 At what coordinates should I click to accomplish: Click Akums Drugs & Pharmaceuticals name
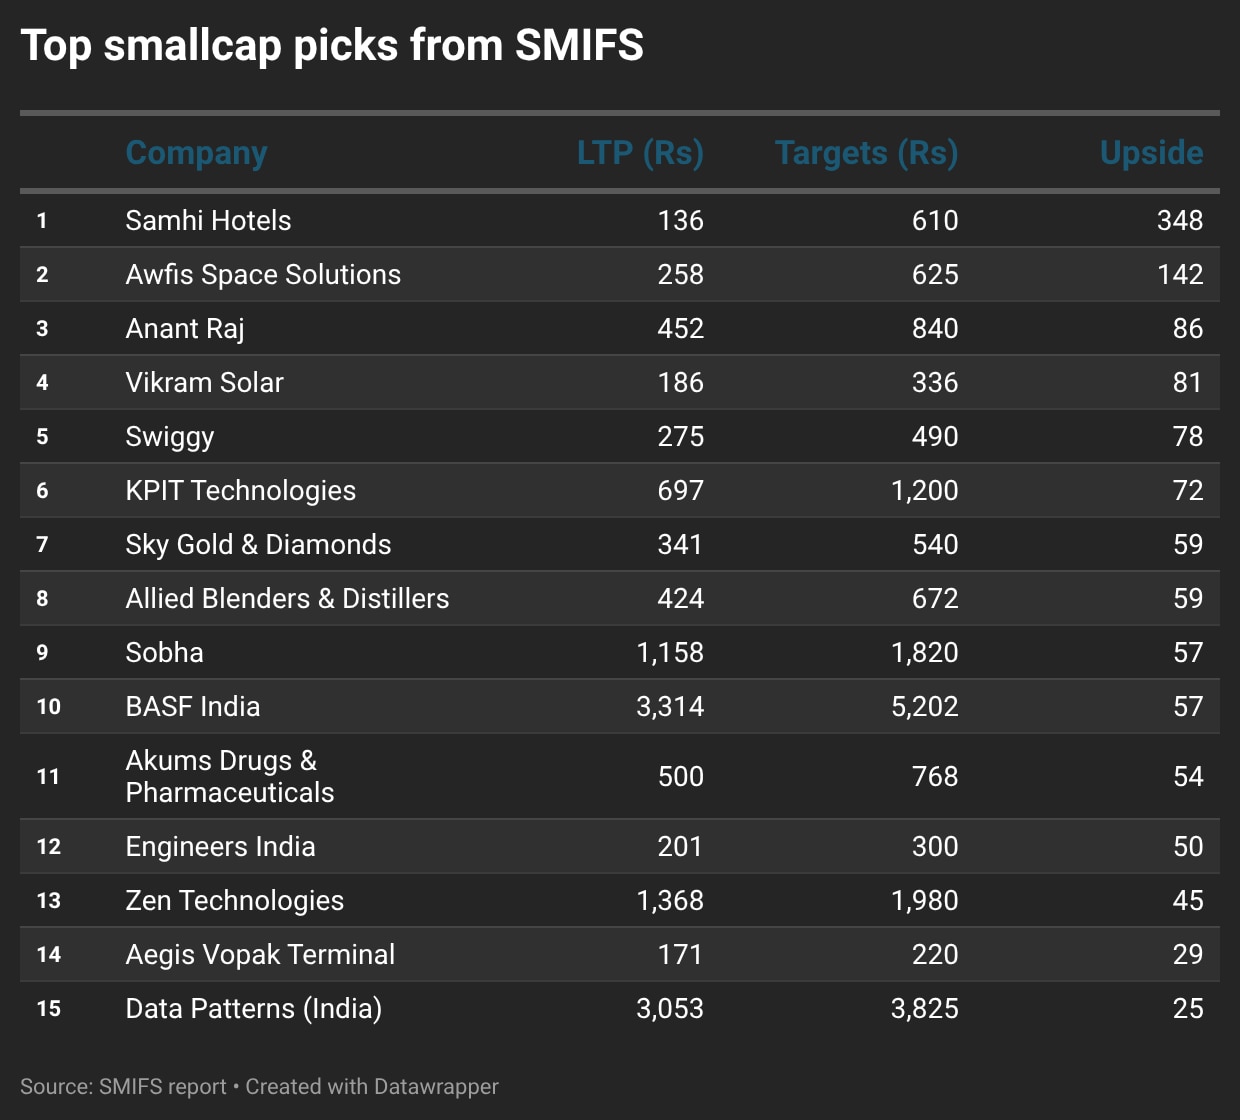coord(229,777)
